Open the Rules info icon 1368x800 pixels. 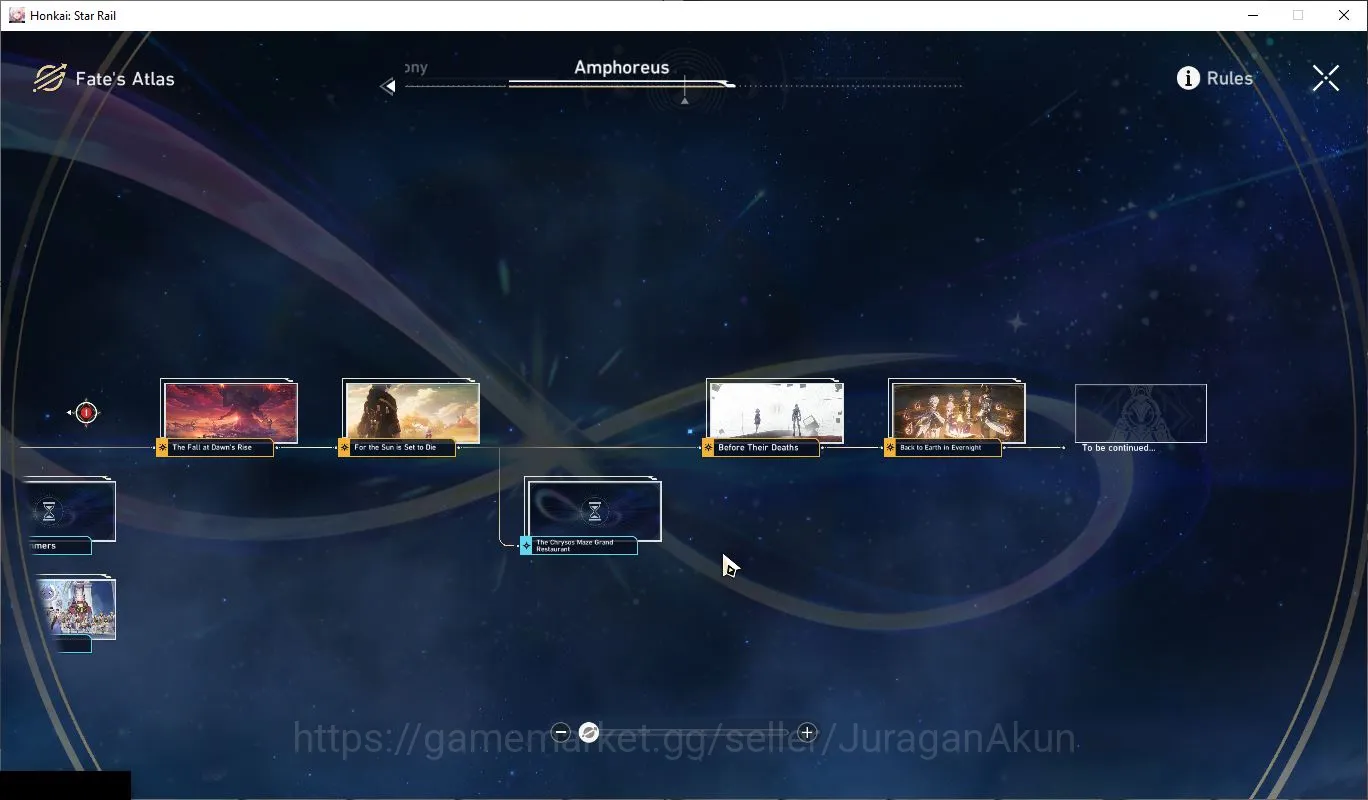coord(1188,78)
